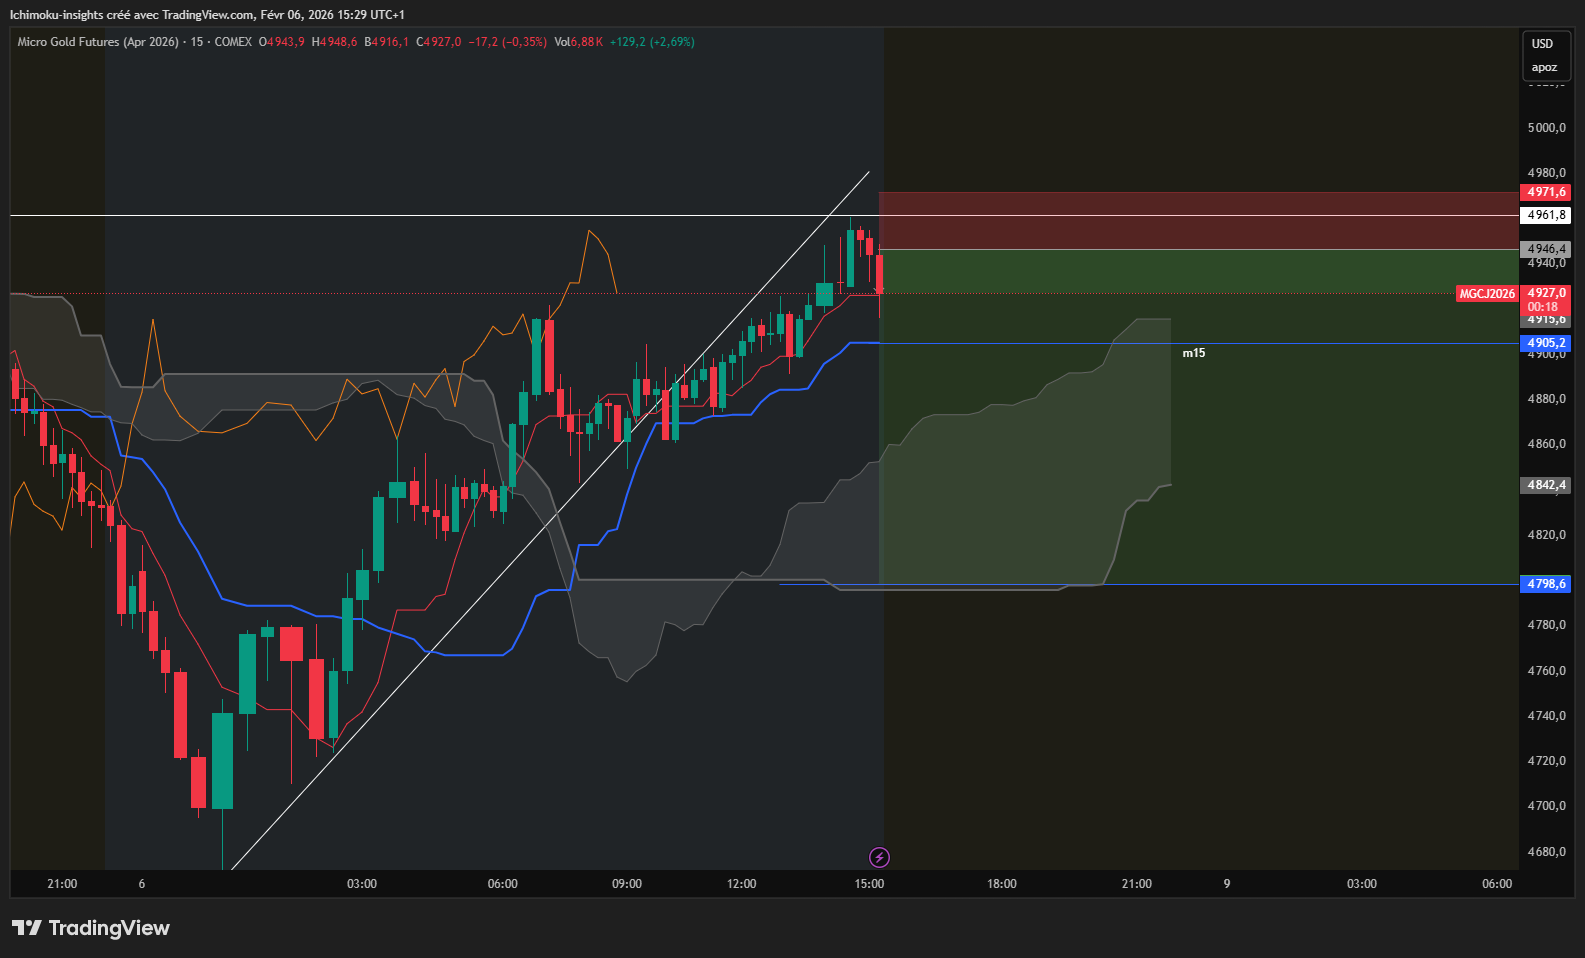Click the gray 4842,4 price label

pos(1546,485)
